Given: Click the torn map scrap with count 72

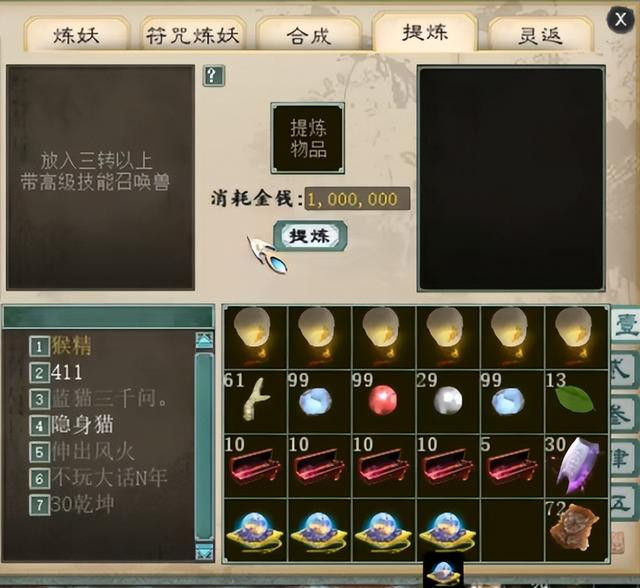Looking at the screenshot, I should point(576,530).
